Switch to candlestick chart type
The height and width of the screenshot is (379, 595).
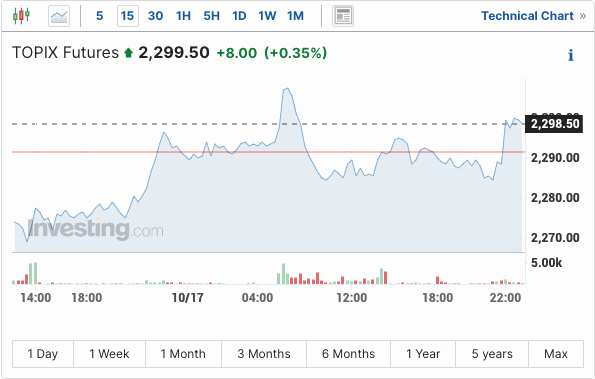pos(21,16)
